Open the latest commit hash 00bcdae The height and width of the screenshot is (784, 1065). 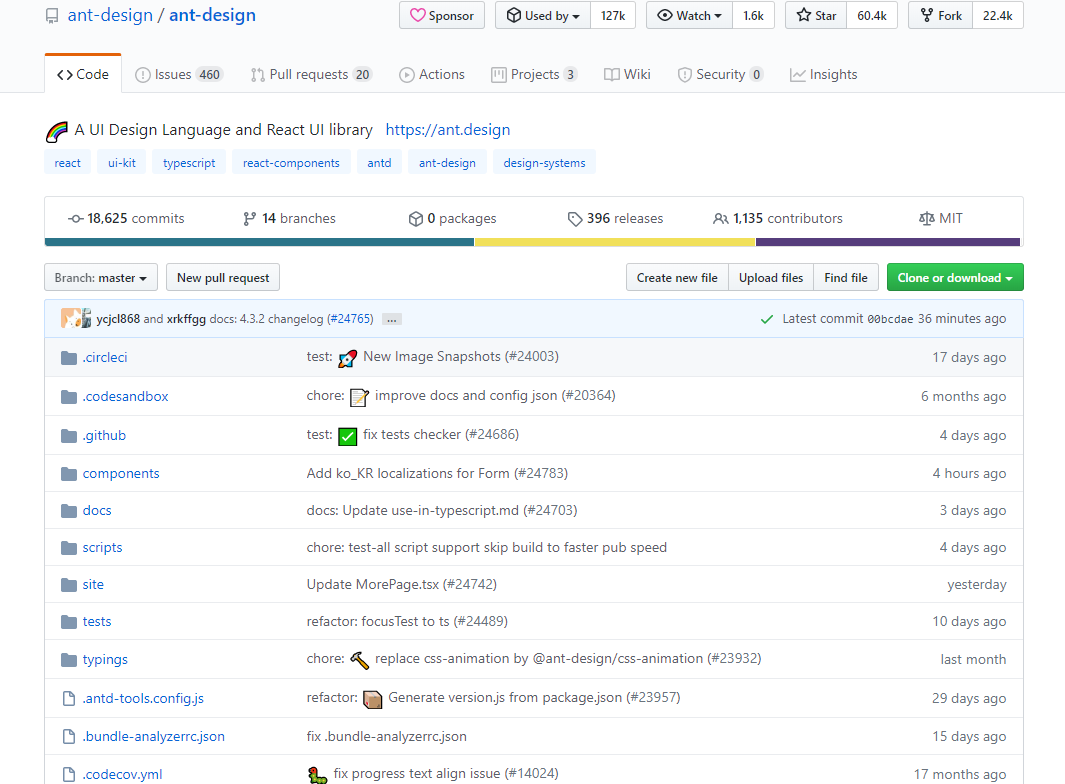tap(890, 319)
